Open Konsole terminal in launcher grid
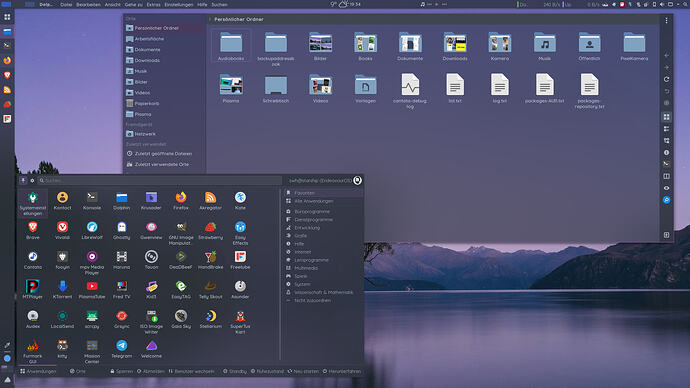 92,201
